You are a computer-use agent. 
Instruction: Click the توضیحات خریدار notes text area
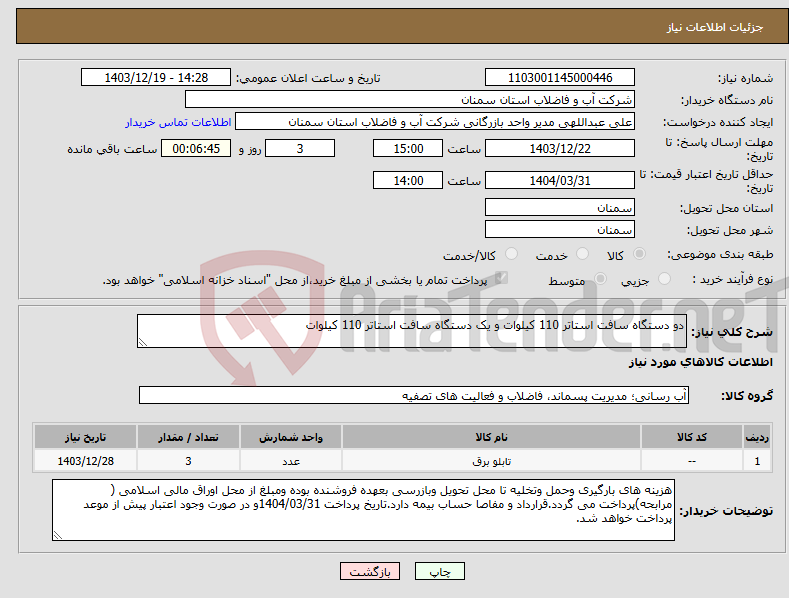click(x=363, y=510)
